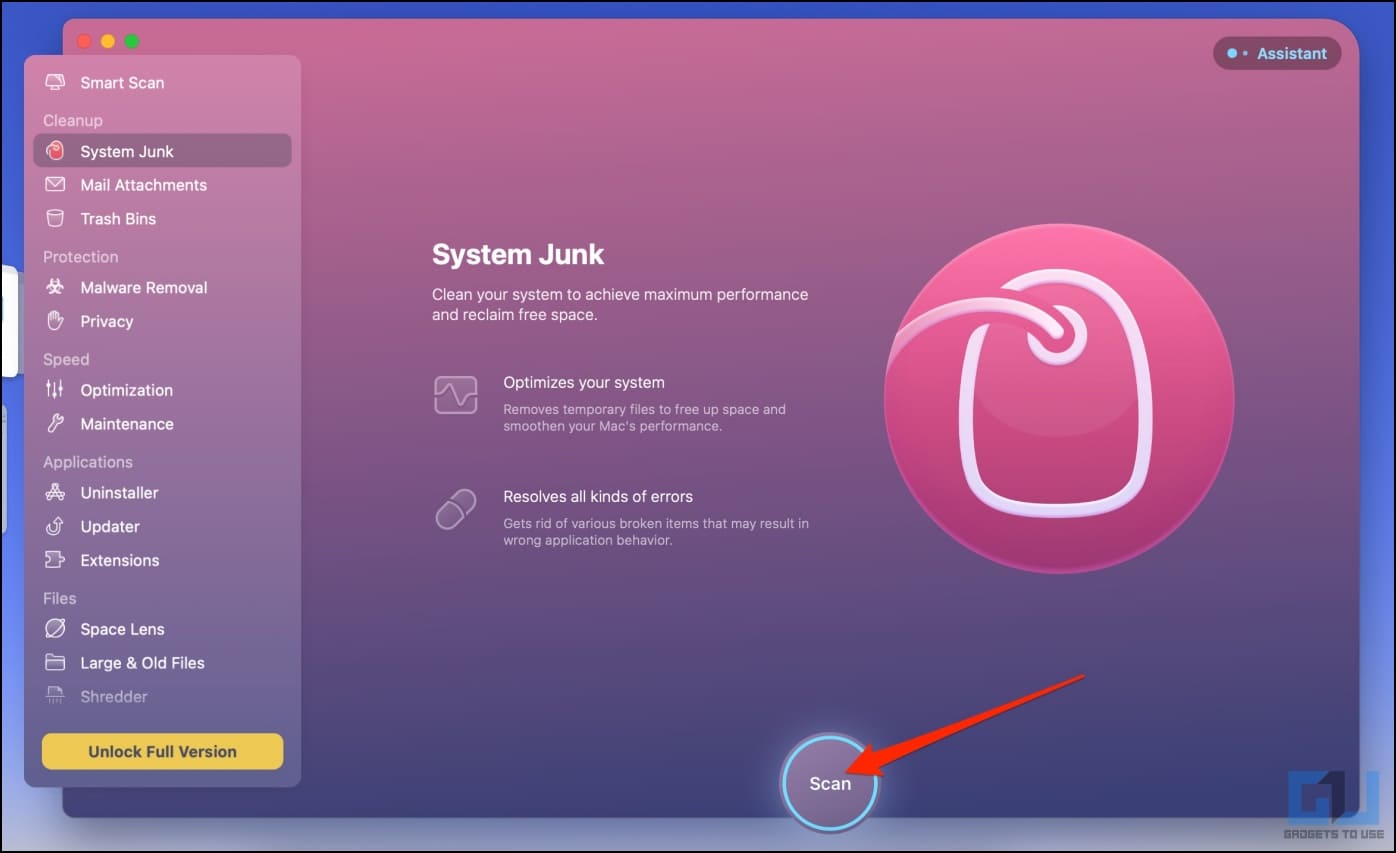Click the Malware Removal biohazard icon
This screenshot has height=853, width=1396.
pos(55,287)
